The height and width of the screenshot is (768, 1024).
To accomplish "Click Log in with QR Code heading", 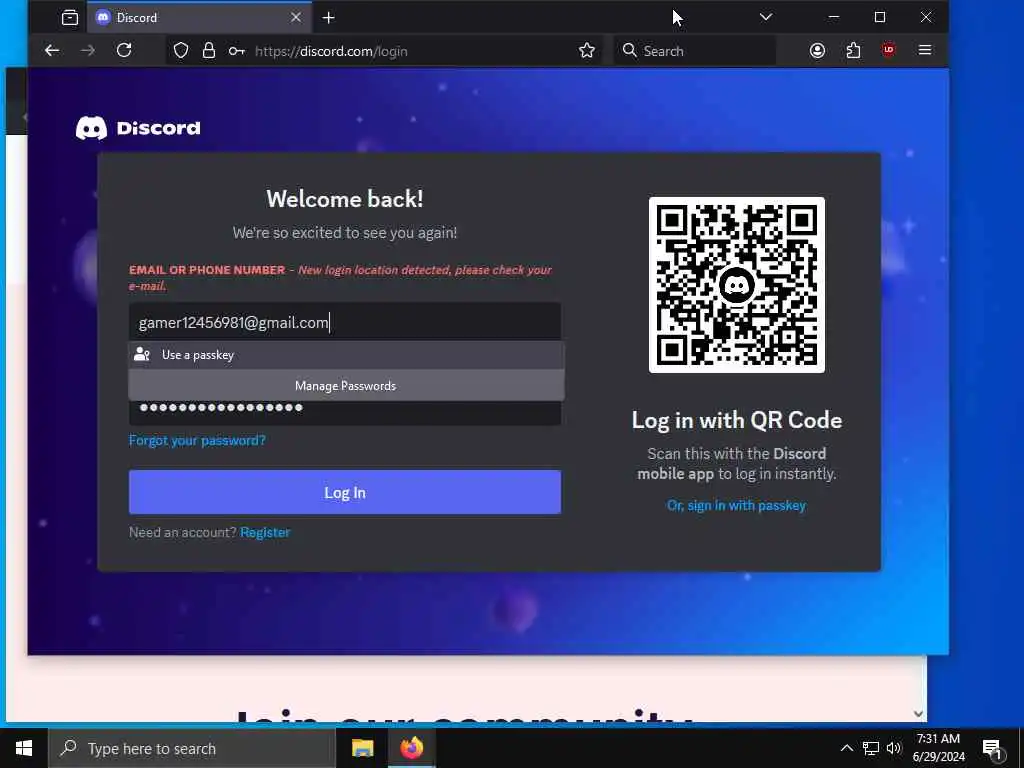I will coord(737,420).
